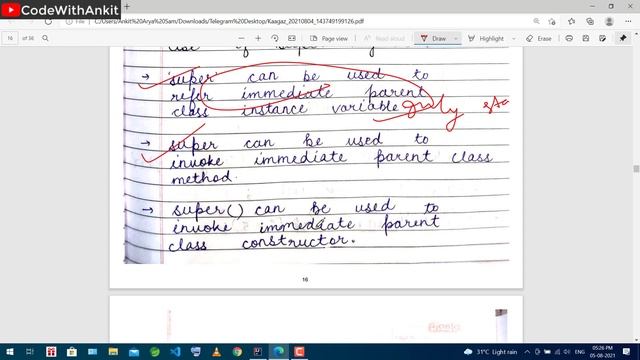Select the Erase tool
640x360 pixels.
point(539,38)
